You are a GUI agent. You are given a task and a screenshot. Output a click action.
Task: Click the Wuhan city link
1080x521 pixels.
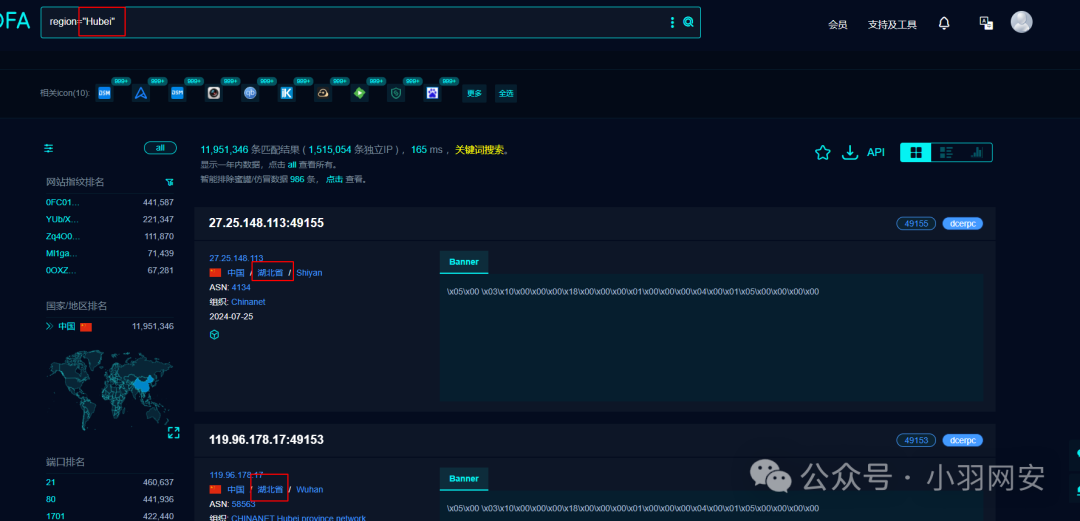310,489
